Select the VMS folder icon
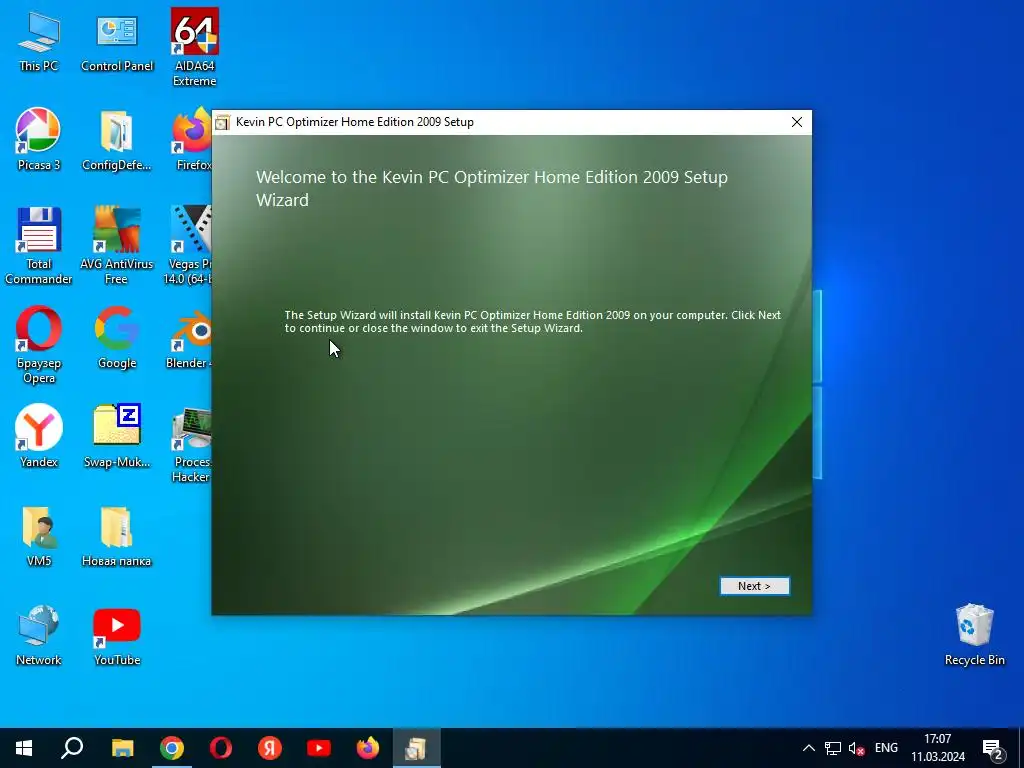 coord(39,536)
